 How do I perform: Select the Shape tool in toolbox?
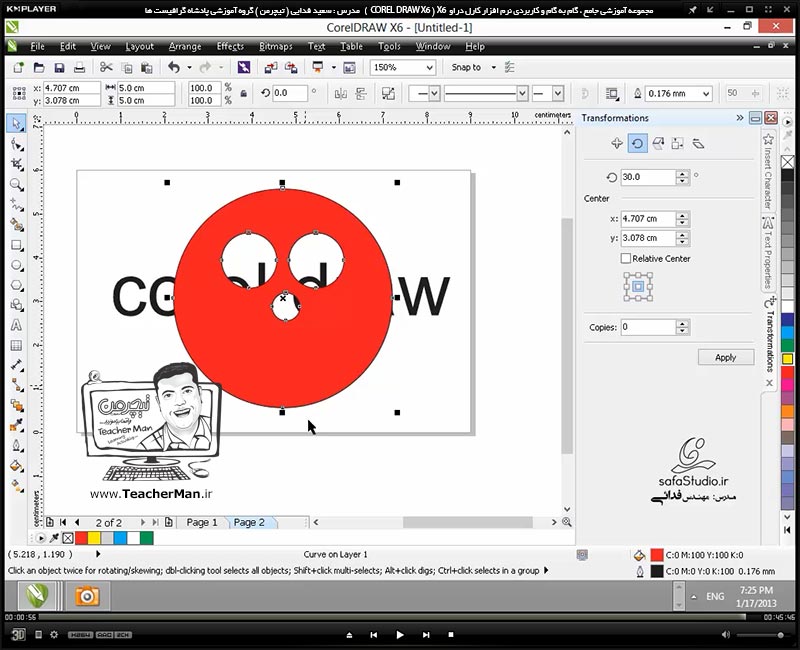click(x=16, y=145)
